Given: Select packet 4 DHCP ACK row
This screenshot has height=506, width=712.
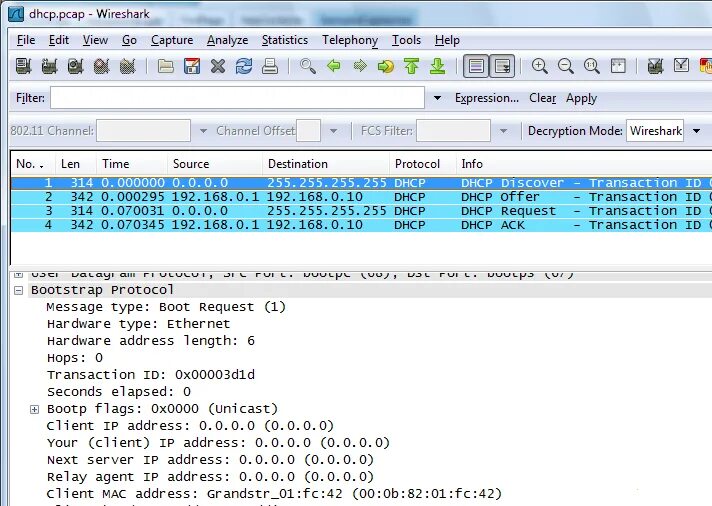Looking at the screenshot, I should click(x=361, y=225).
